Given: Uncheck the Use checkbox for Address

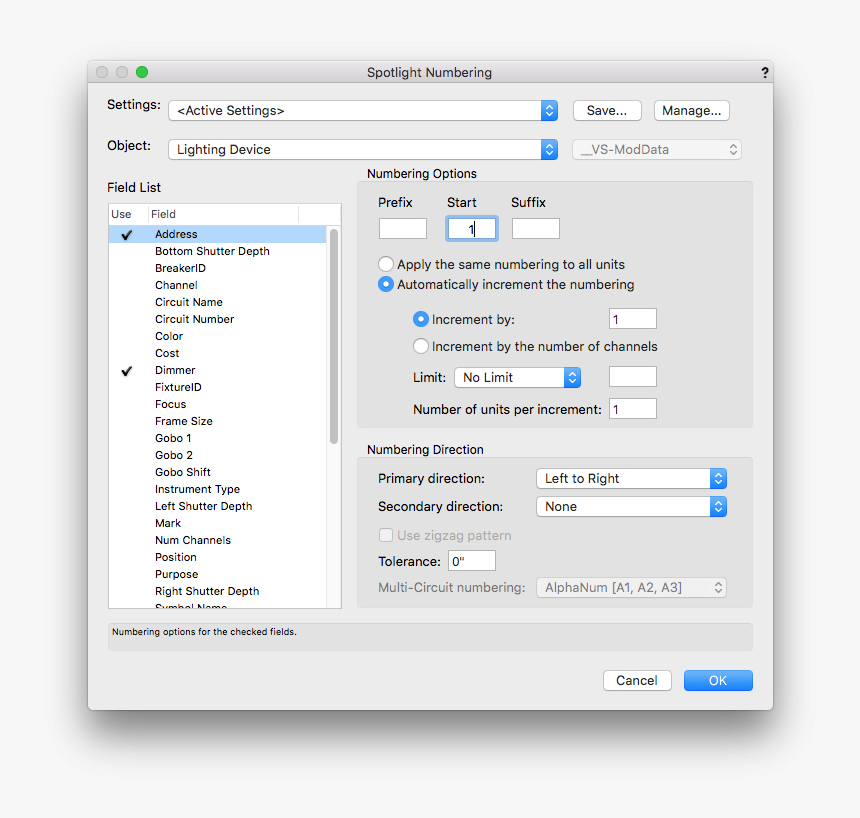Looking at the screenshot, I should pyautogui.click(x=126, y=233).
